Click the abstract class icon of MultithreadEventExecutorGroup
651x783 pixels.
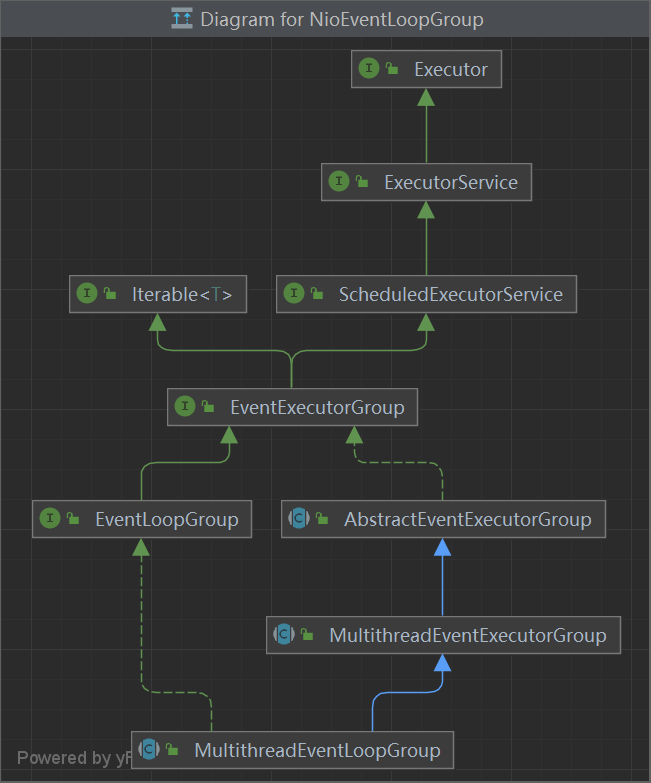(284, 634)
